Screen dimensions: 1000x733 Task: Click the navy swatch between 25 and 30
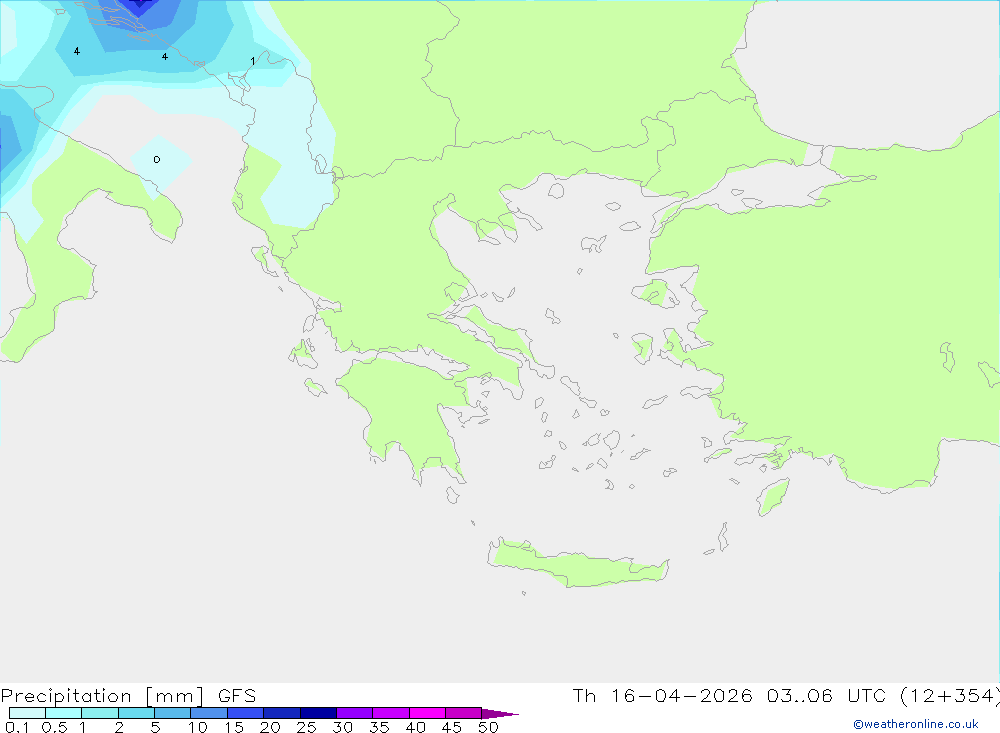pos(318,713)
